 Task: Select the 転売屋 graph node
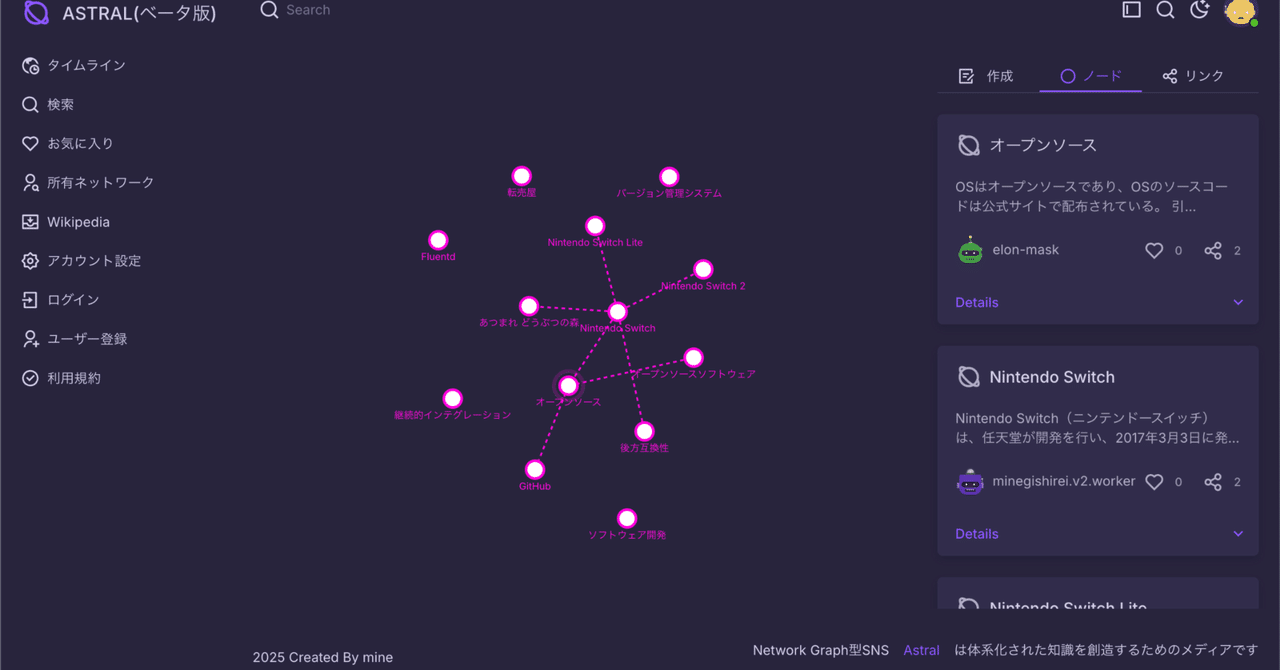[521, 176]
